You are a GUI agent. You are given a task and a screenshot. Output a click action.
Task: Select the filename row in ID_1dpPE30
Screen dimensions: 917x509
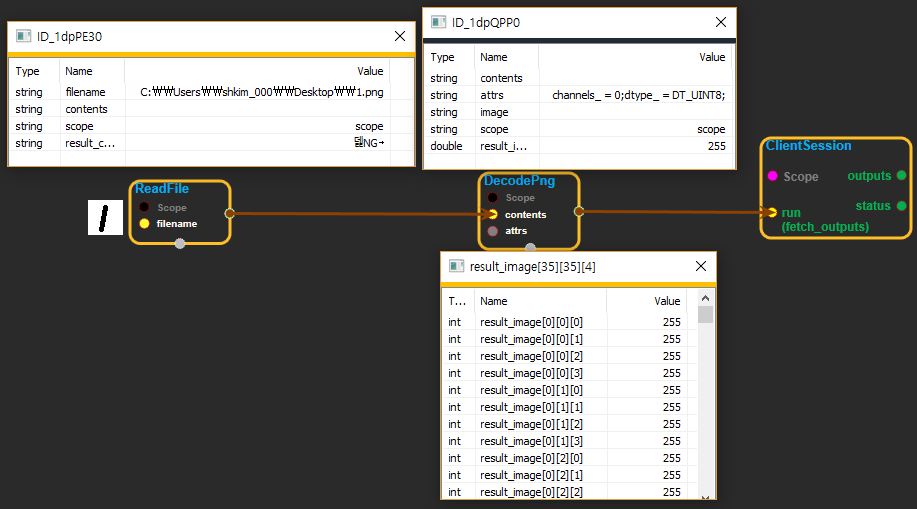coord(200,92)
